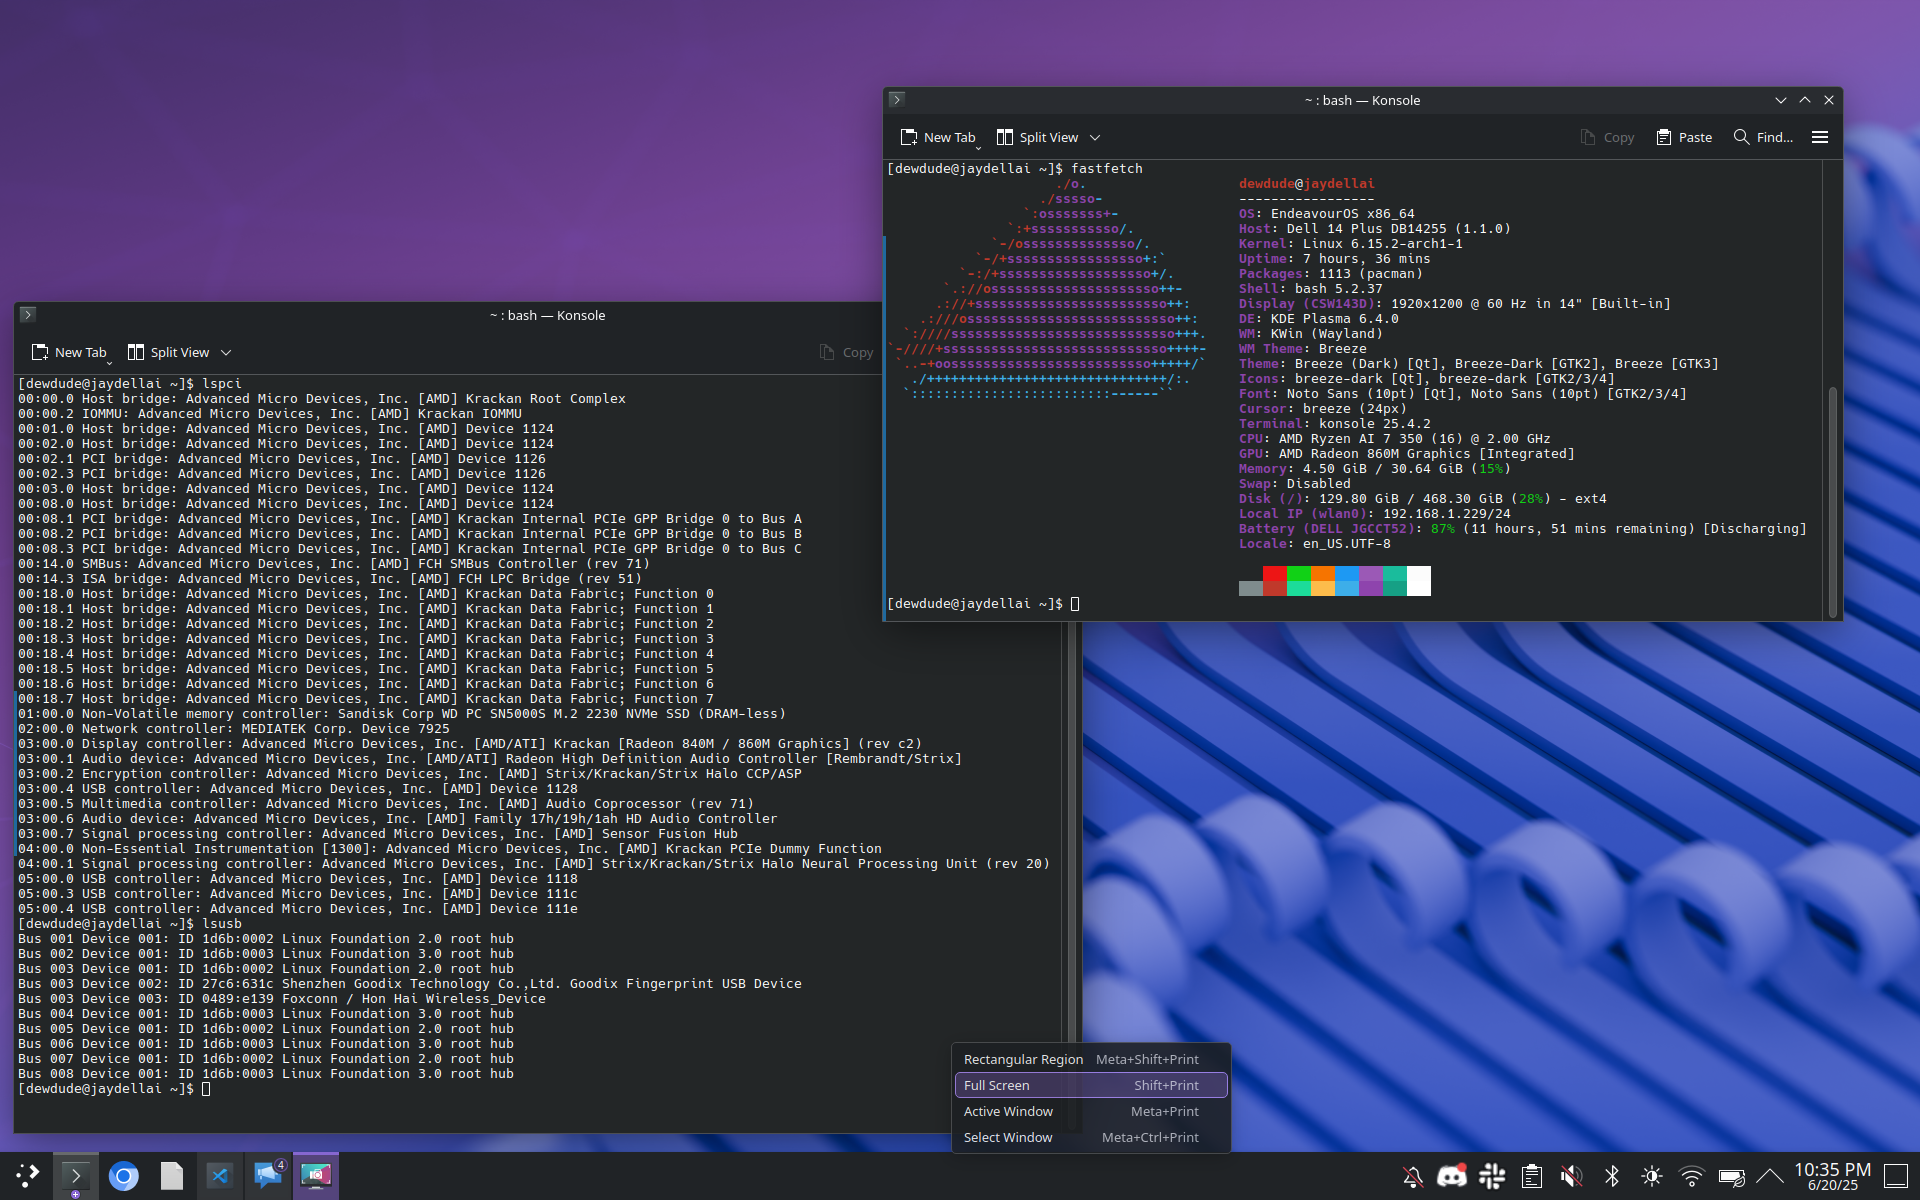Expand hidden system tray icons
Image resolution: width=1920 pixels, height=1200 pixels.
point(1770,1177)
